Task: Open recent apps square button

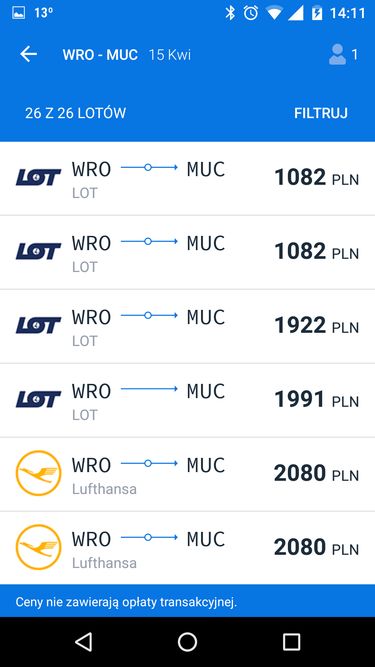Action: click(292, 641)
